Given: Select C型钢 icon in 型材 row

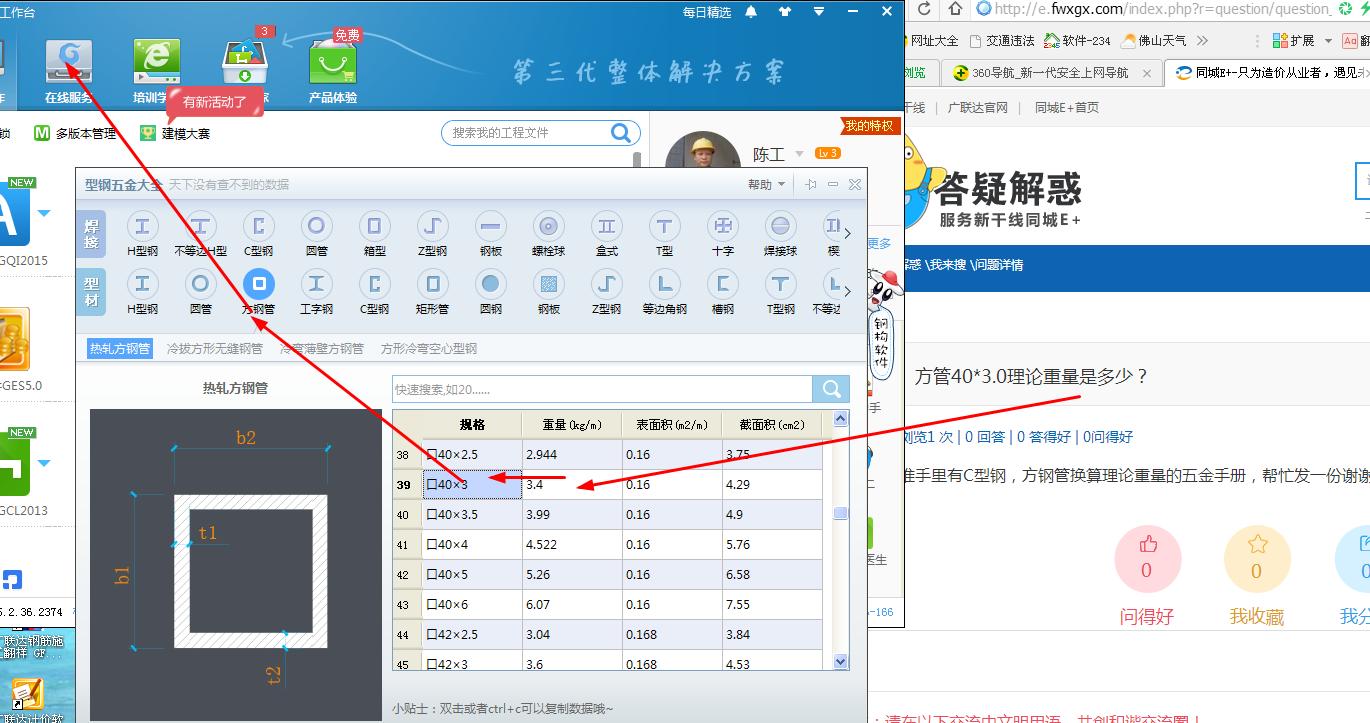Looking at the screenshot, I should click(375, 284).
